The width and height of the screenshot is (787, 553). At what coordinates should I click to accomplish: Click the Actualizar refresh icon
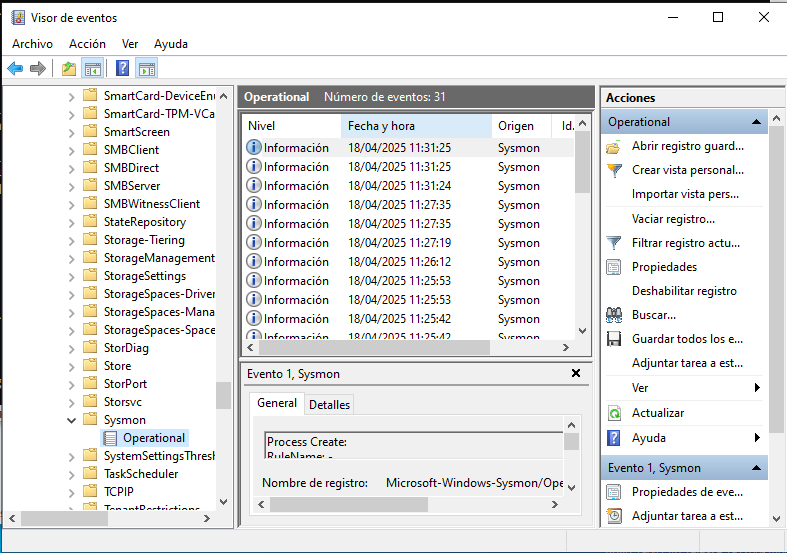(614, 413)
